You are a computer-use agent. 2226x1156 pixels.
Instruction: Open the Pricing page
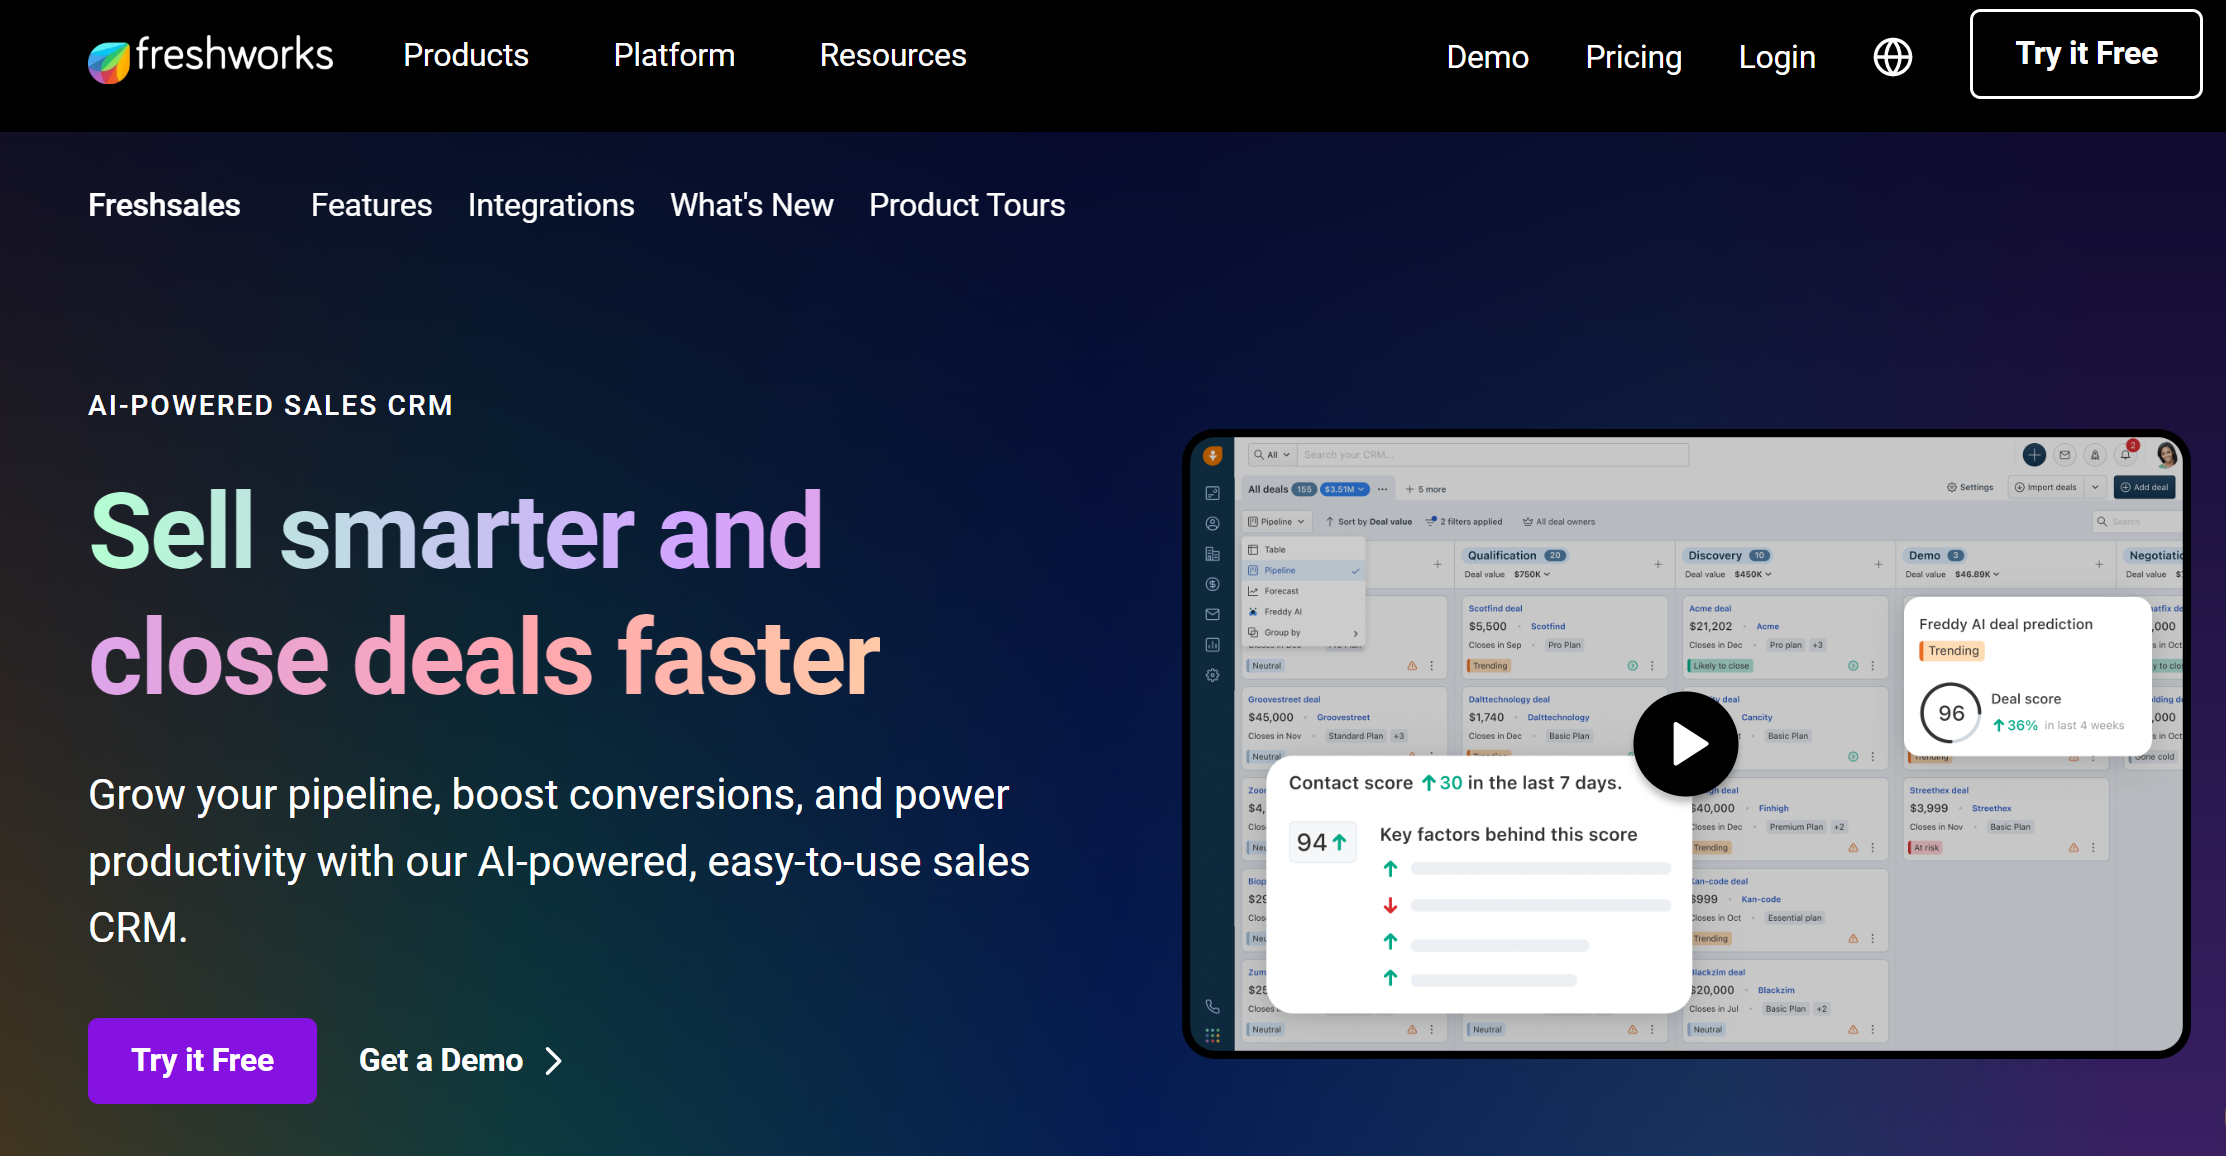click(x=1633, y=57)
